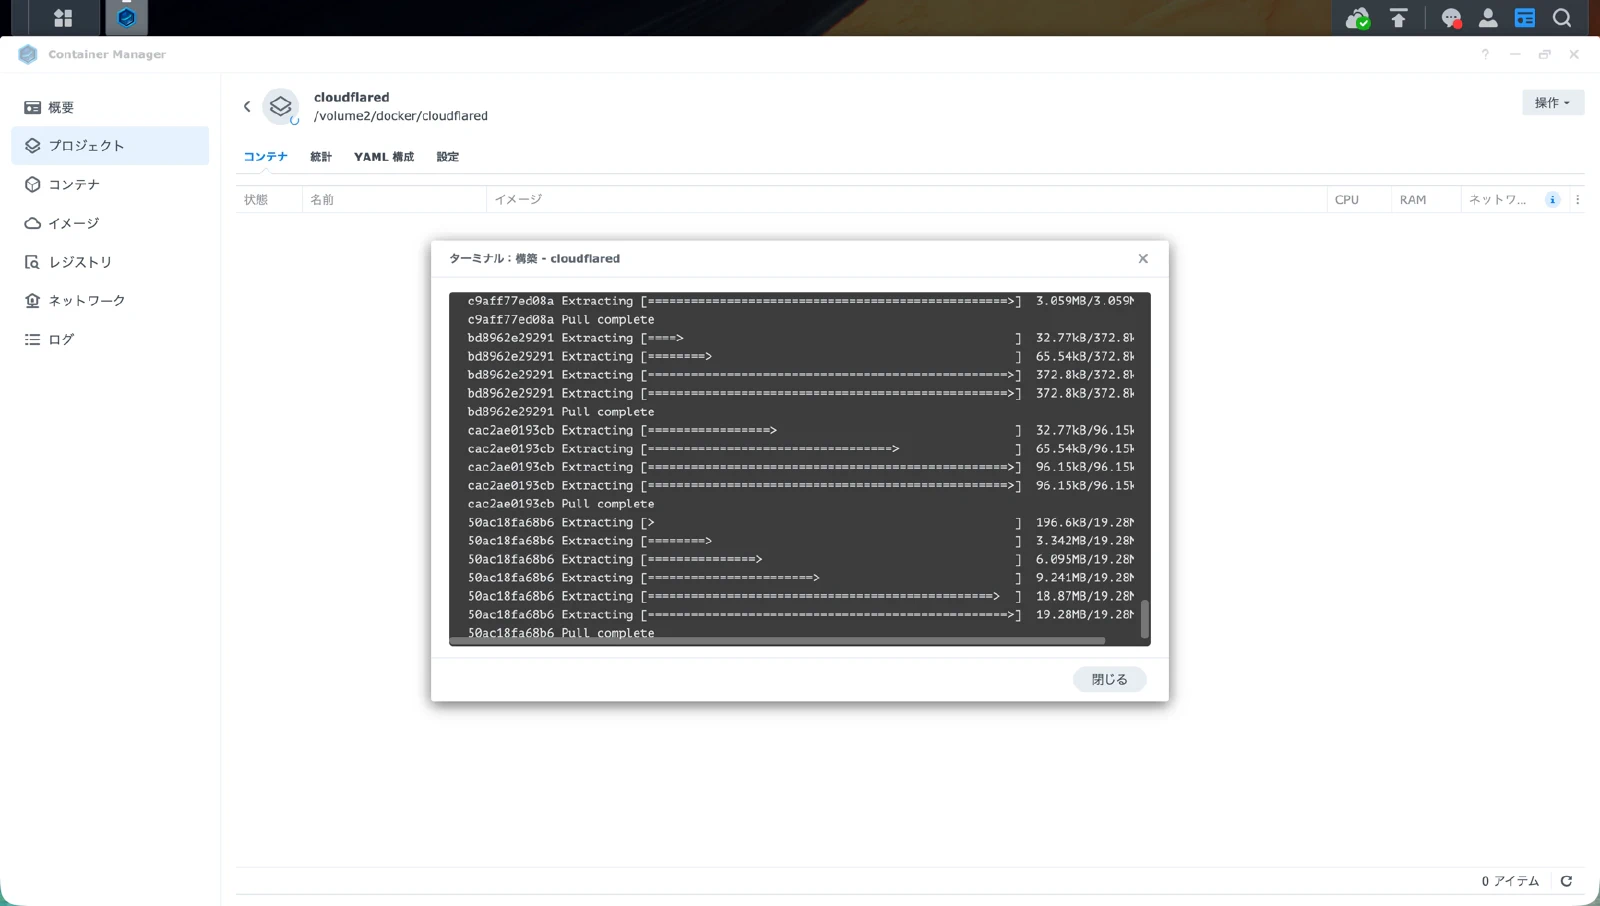The width and height of the screenshot is (1600, 906).
Task: Open the ログ sidebar section
Action: point(59,339)
